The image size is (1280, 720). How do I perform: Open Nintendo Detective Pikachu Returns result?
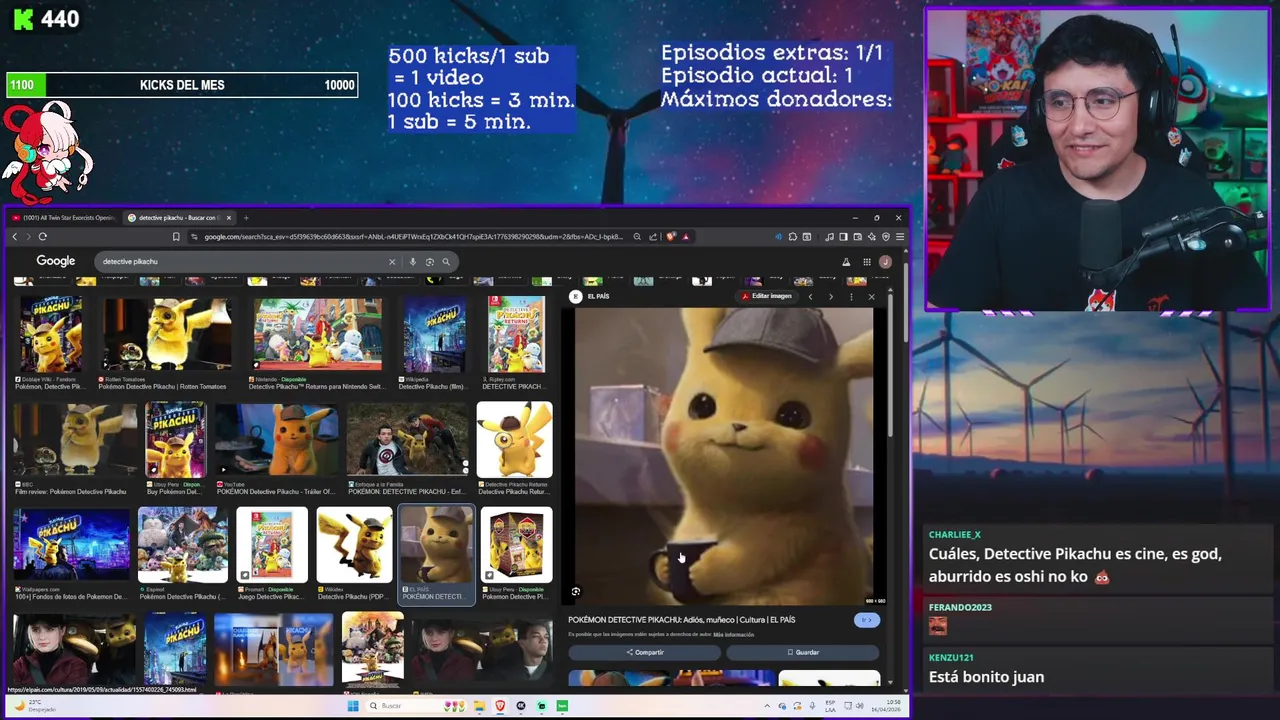(x=316, y=341)
